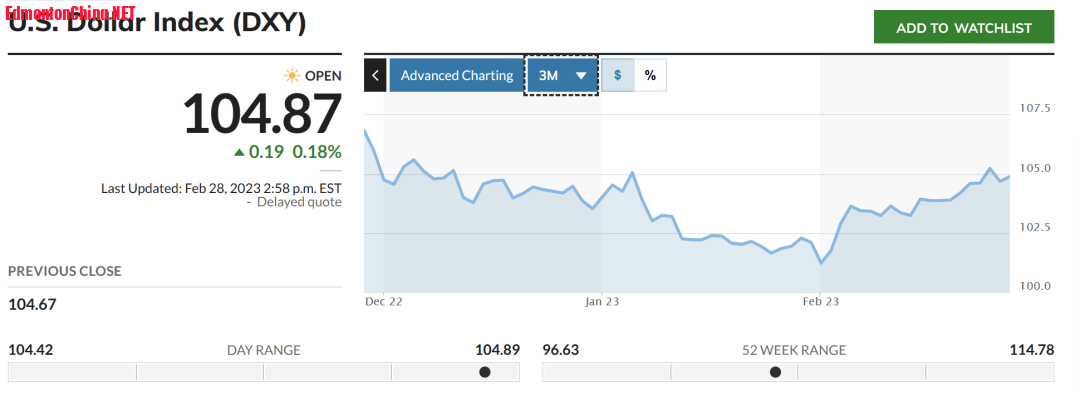Click the Feb 23 axis label
Image resolution: width=1080 pixels, height=396 pixels.
[820, 302]
